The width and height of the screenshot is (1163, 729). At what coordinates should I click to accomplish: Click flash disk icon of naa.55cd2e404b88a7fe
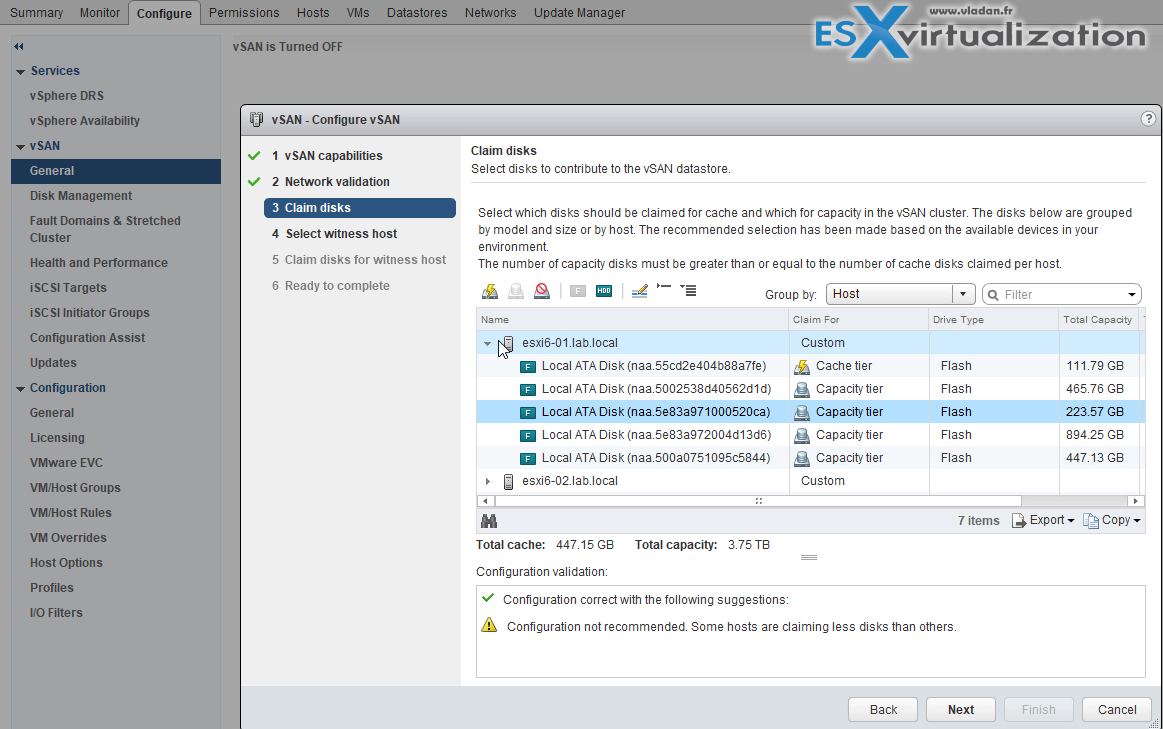pyautogui.click(x=528, y=366)
